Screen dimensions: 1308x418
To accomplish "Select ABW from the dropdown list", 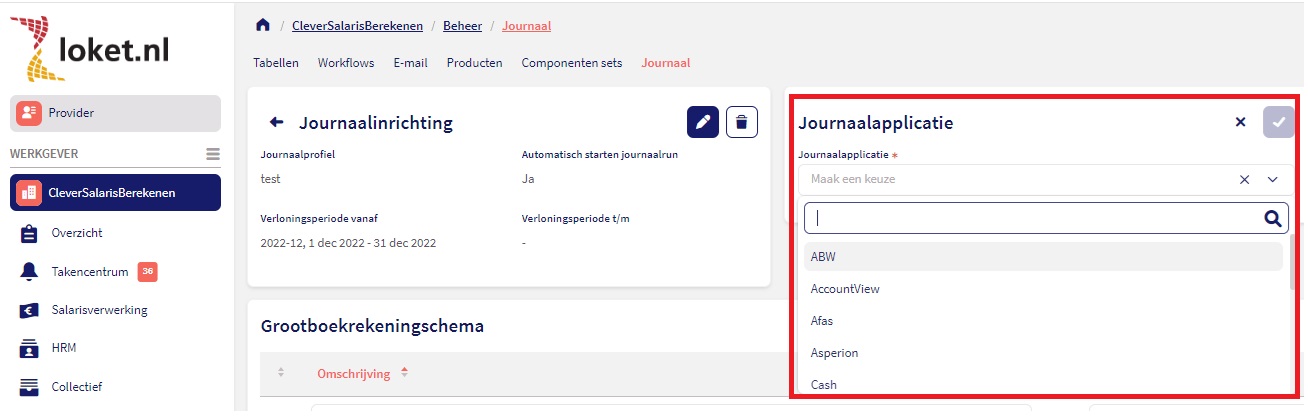I will [1043, 256].
